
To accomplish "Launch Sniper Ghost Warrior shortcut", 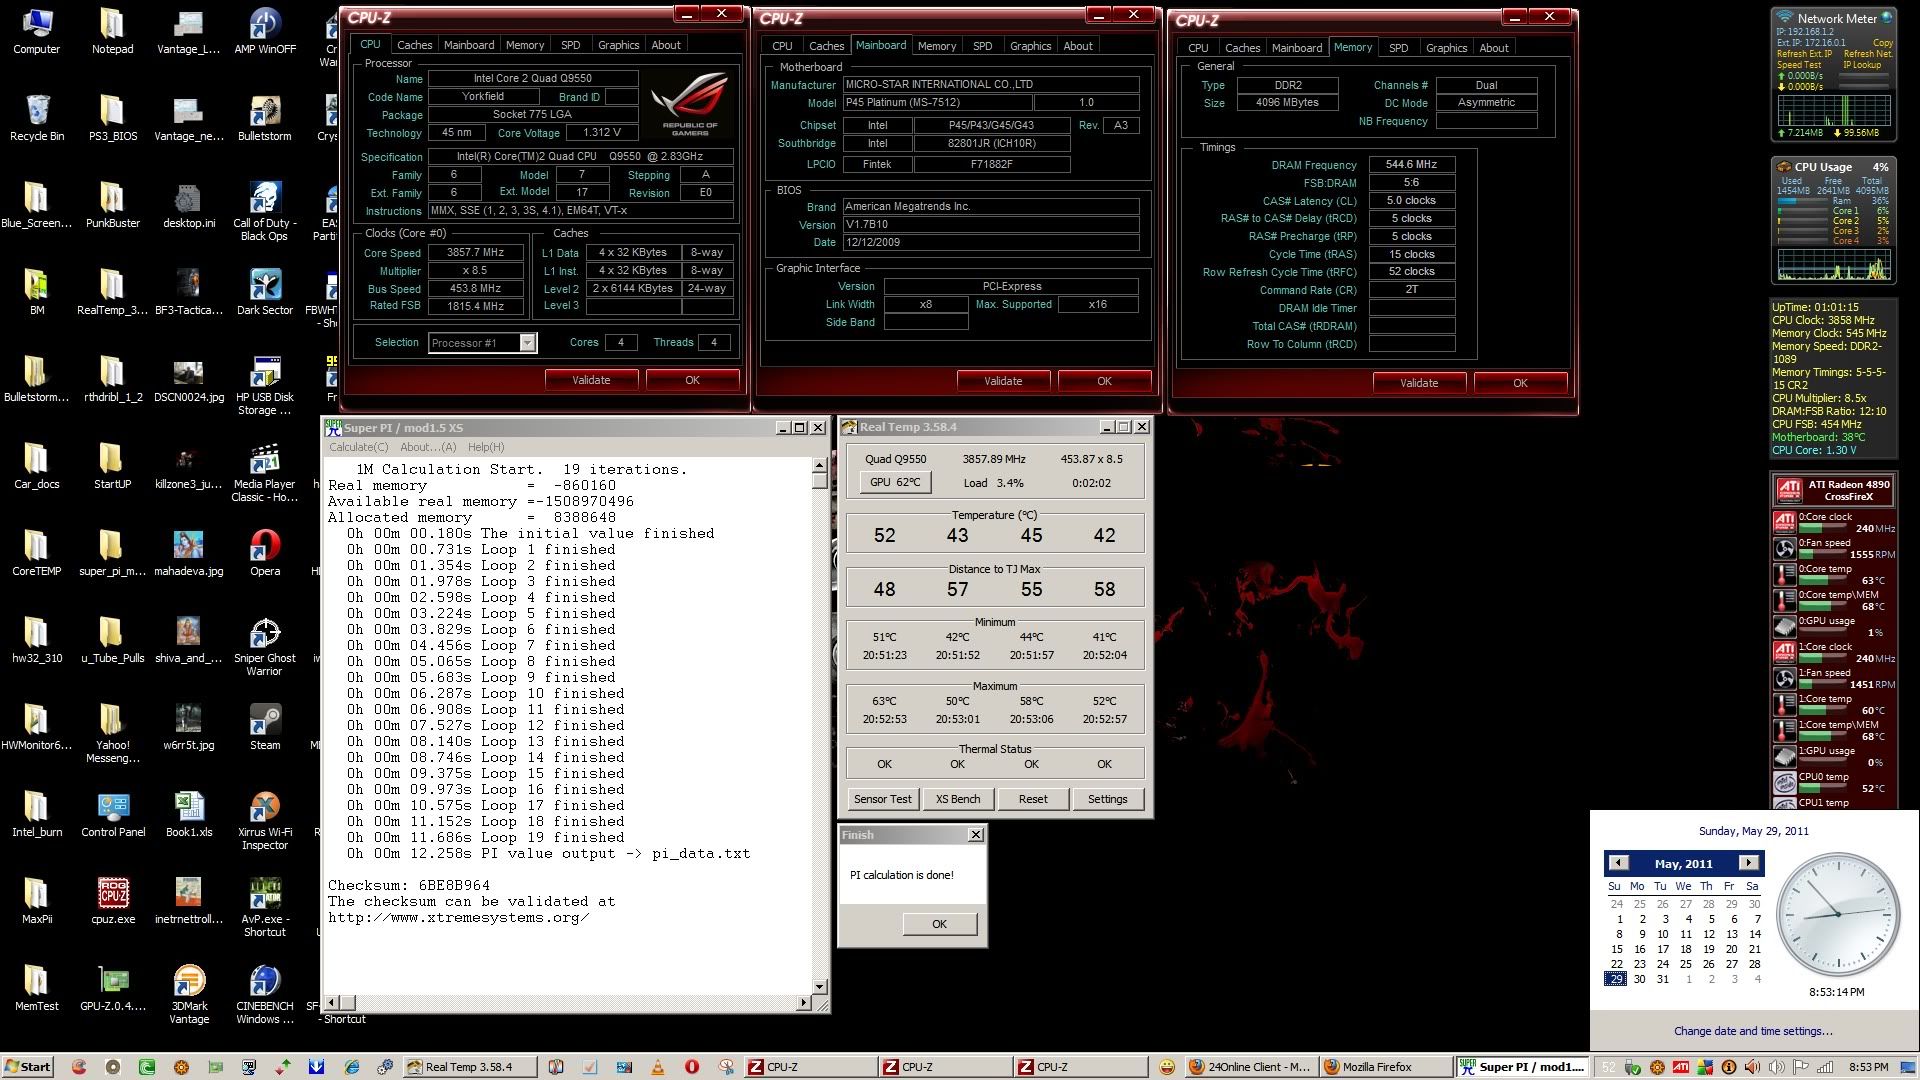I will 265,647.
